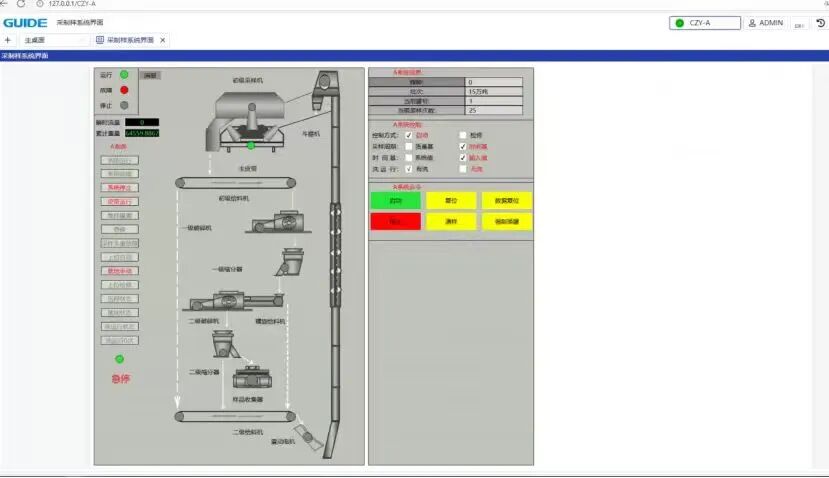The width and height of the screenshot is (829, 478).
Task: Click the browser refresh icon
Action: [22, 4]
